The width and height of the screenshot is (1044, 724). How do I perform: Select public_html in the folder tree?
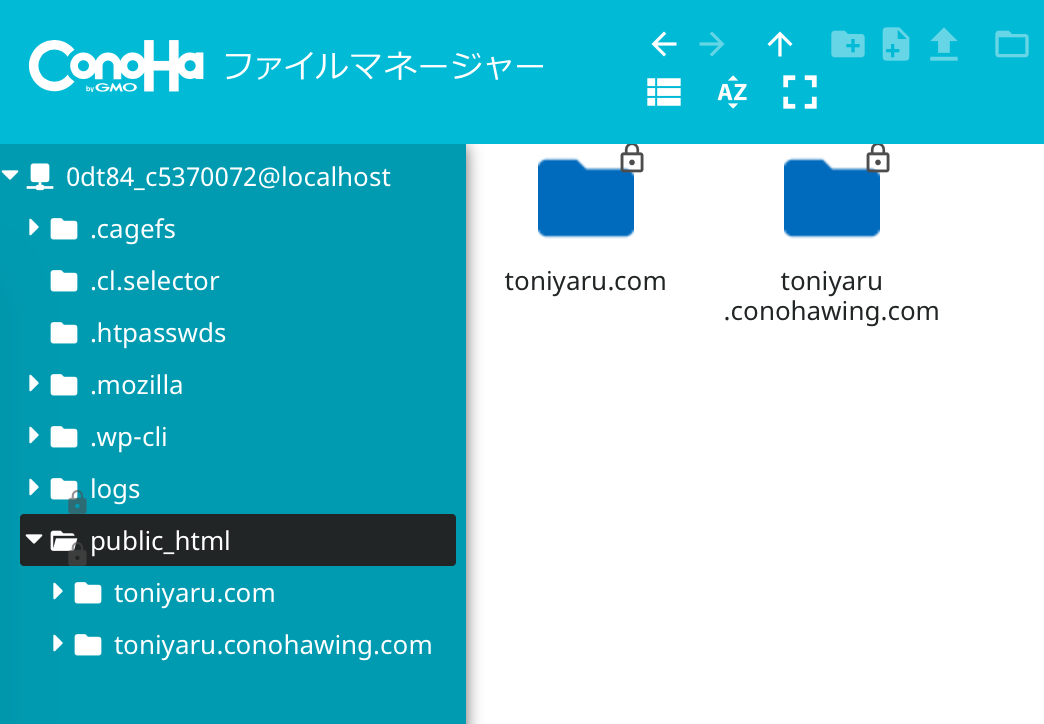238,540
